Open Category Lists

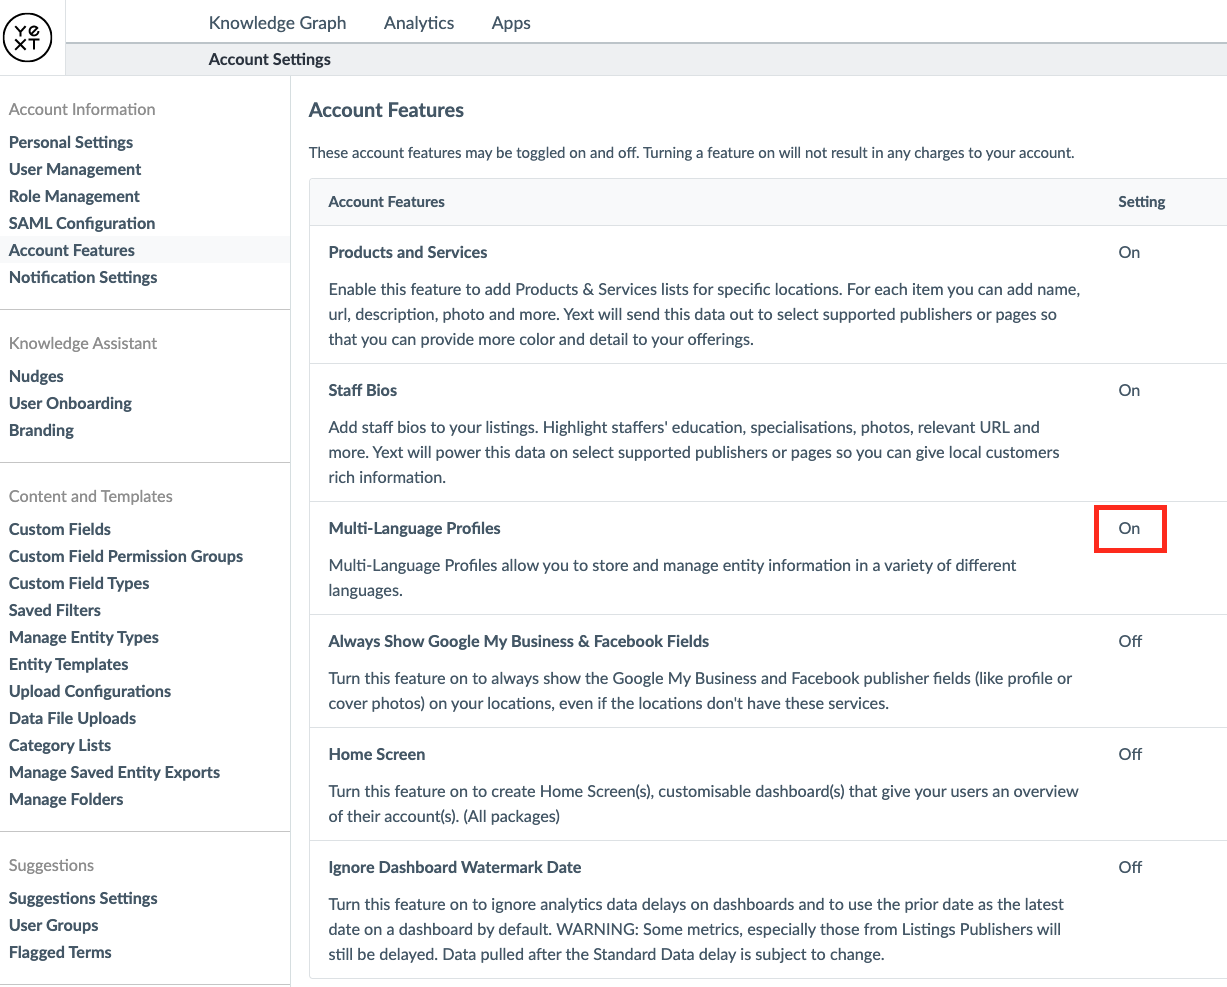[x=60, y=745]
